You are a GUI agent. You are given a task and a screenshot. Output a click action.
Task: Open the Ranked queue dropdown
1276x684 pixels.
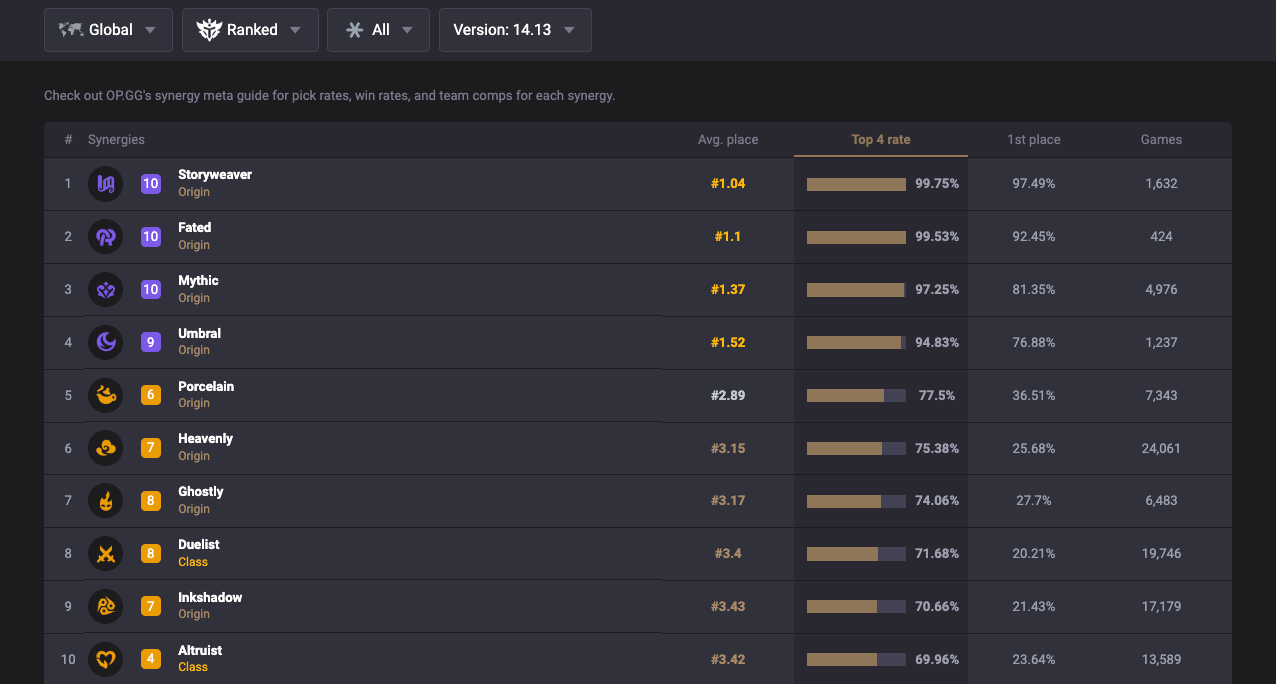[x=250, y=30]
